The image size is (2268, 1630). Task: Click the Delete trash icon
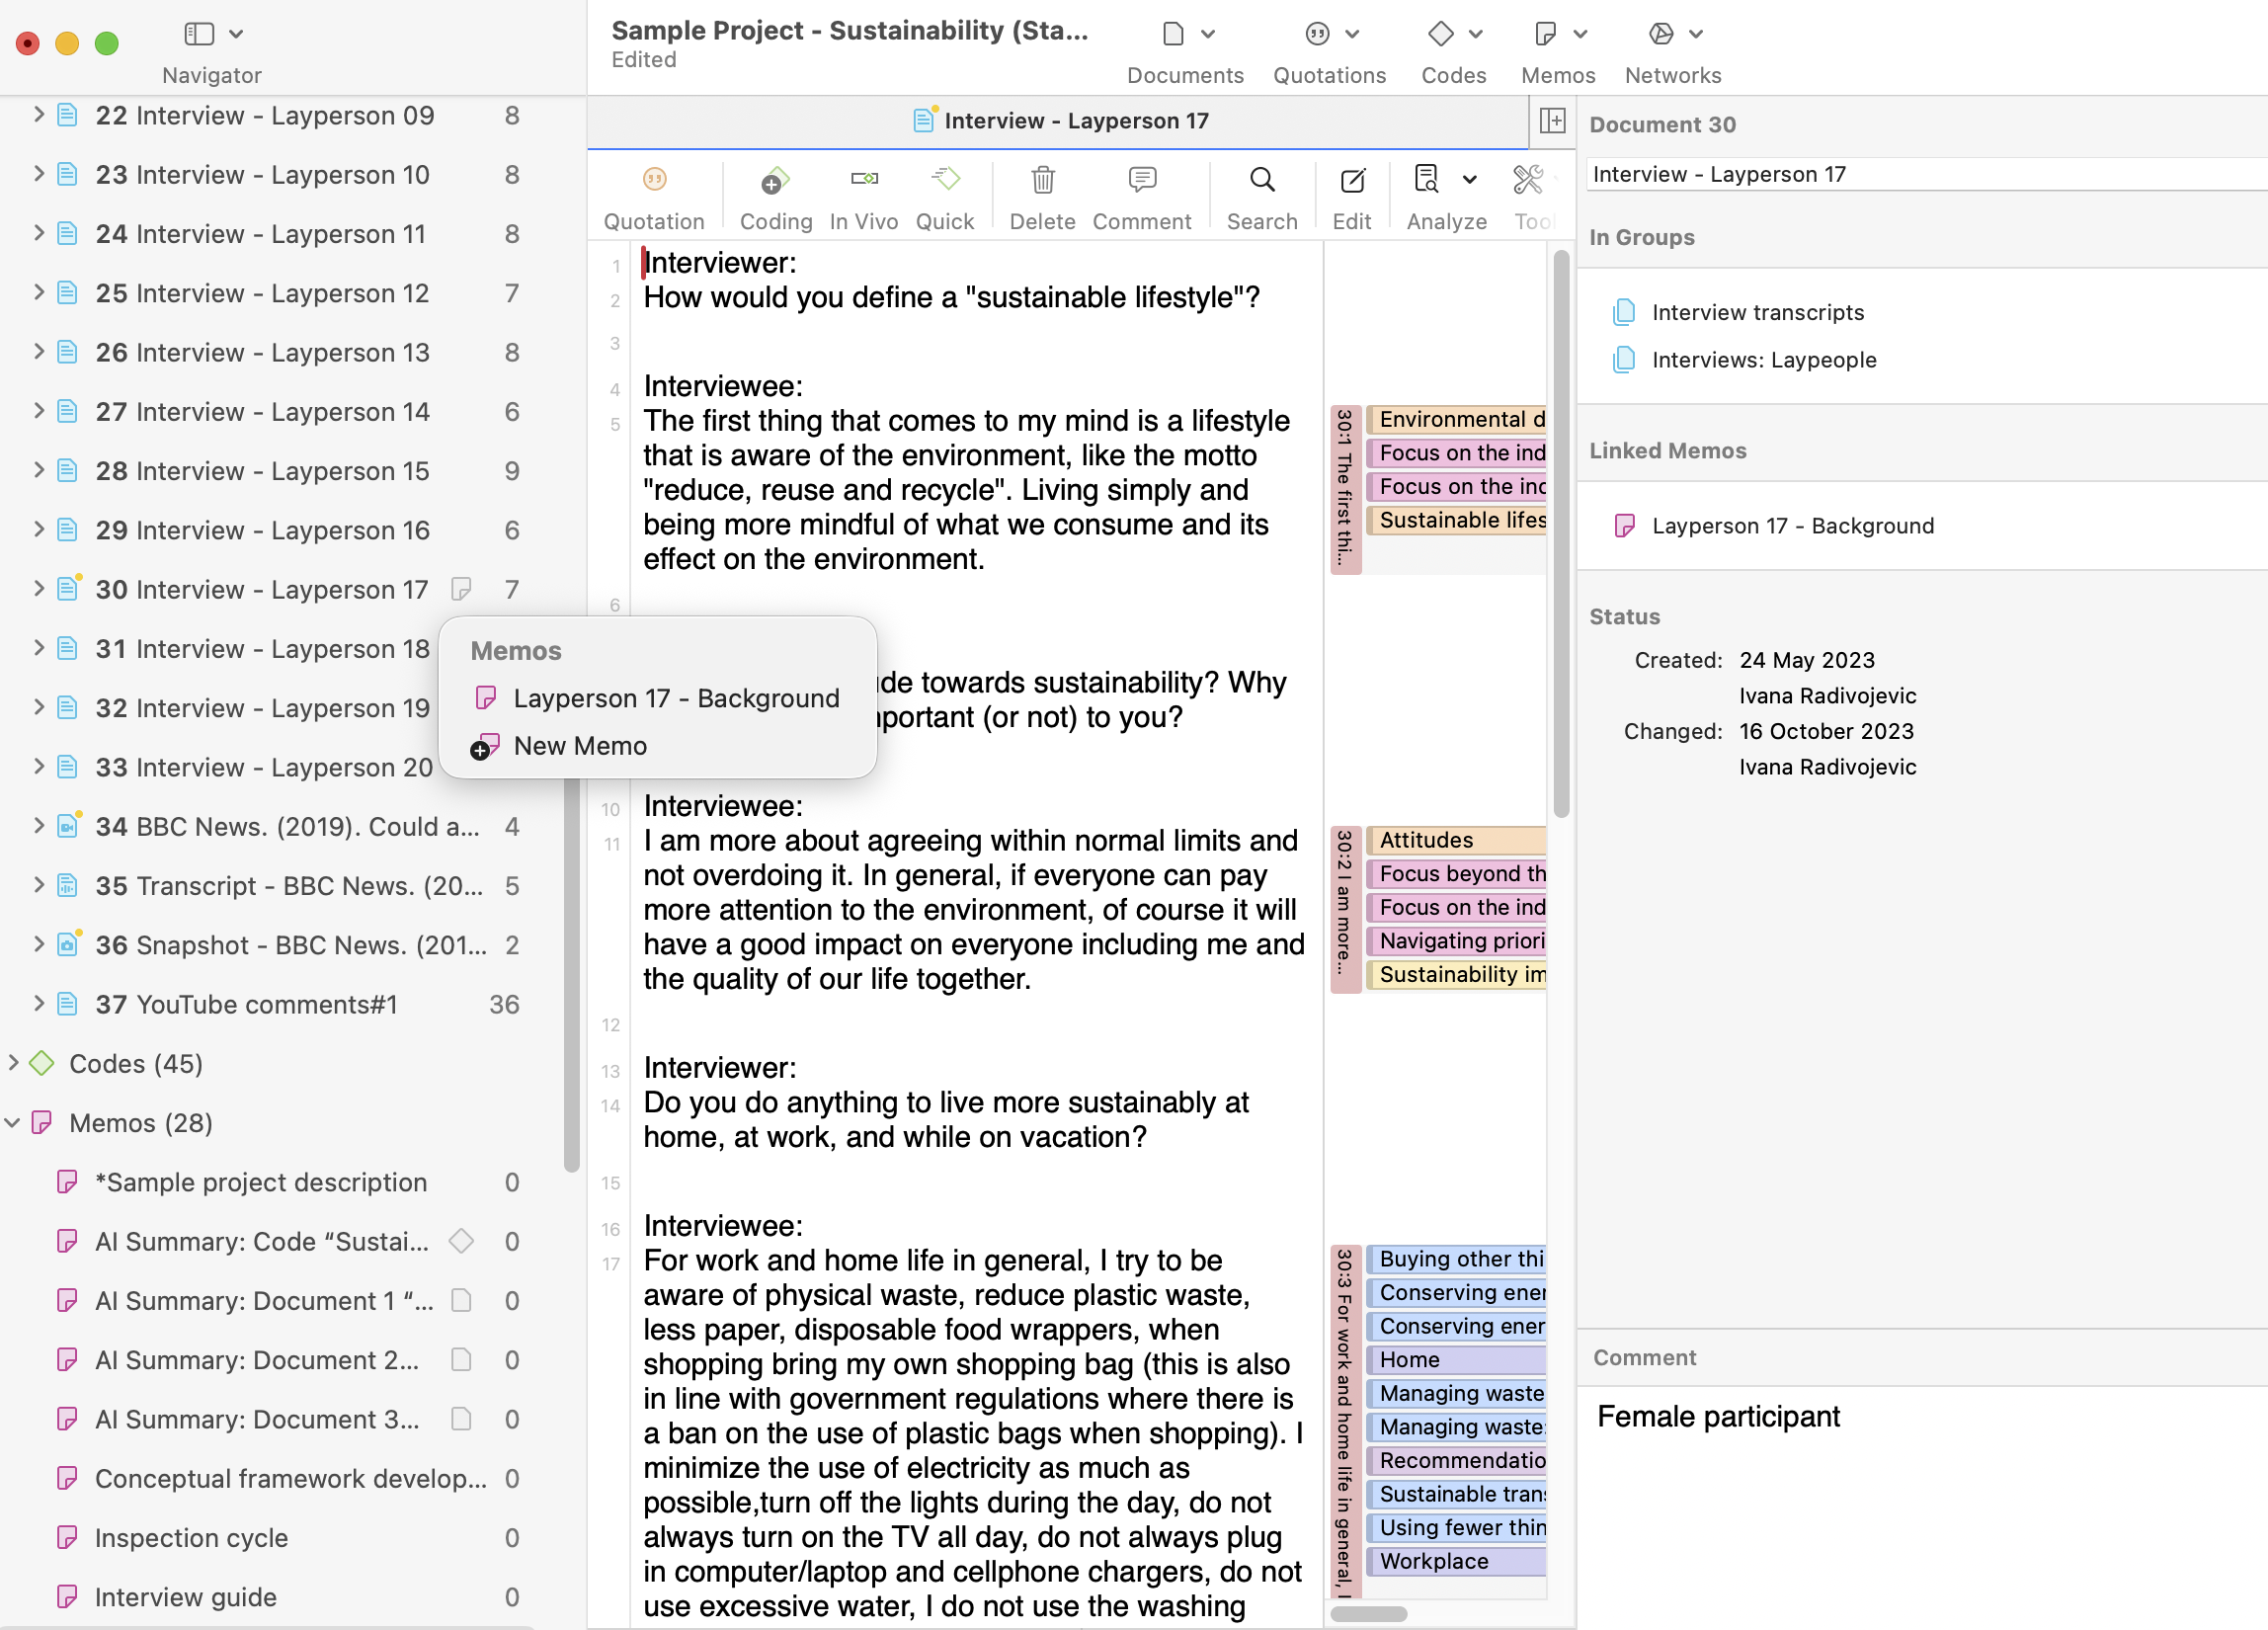1042,181
